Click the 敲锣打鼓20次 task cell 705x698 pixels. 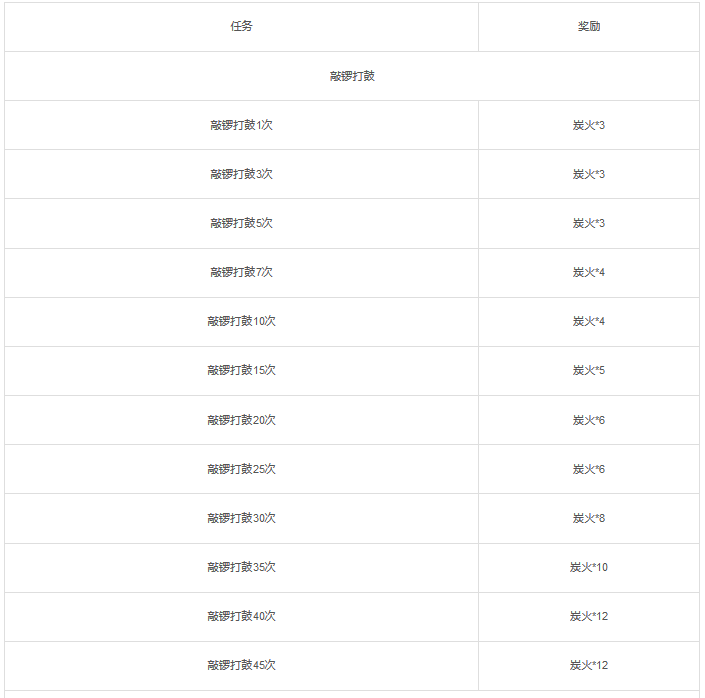pos(241,420)
